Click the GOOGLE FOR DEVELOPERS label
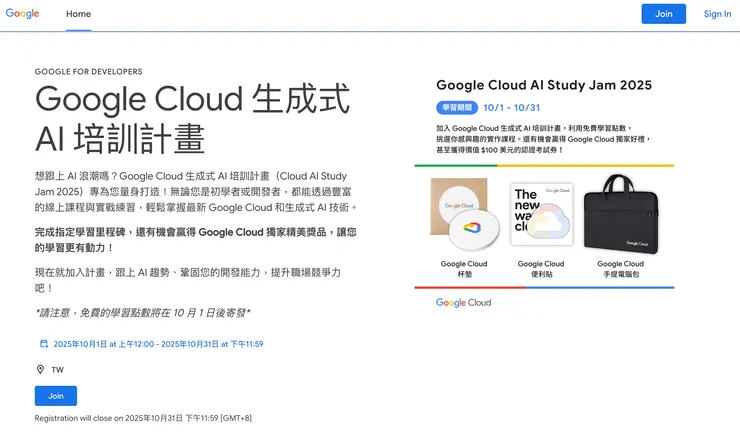Image resolution: width=740 pixels, height=438 pixels. click(x=88, y=72)
